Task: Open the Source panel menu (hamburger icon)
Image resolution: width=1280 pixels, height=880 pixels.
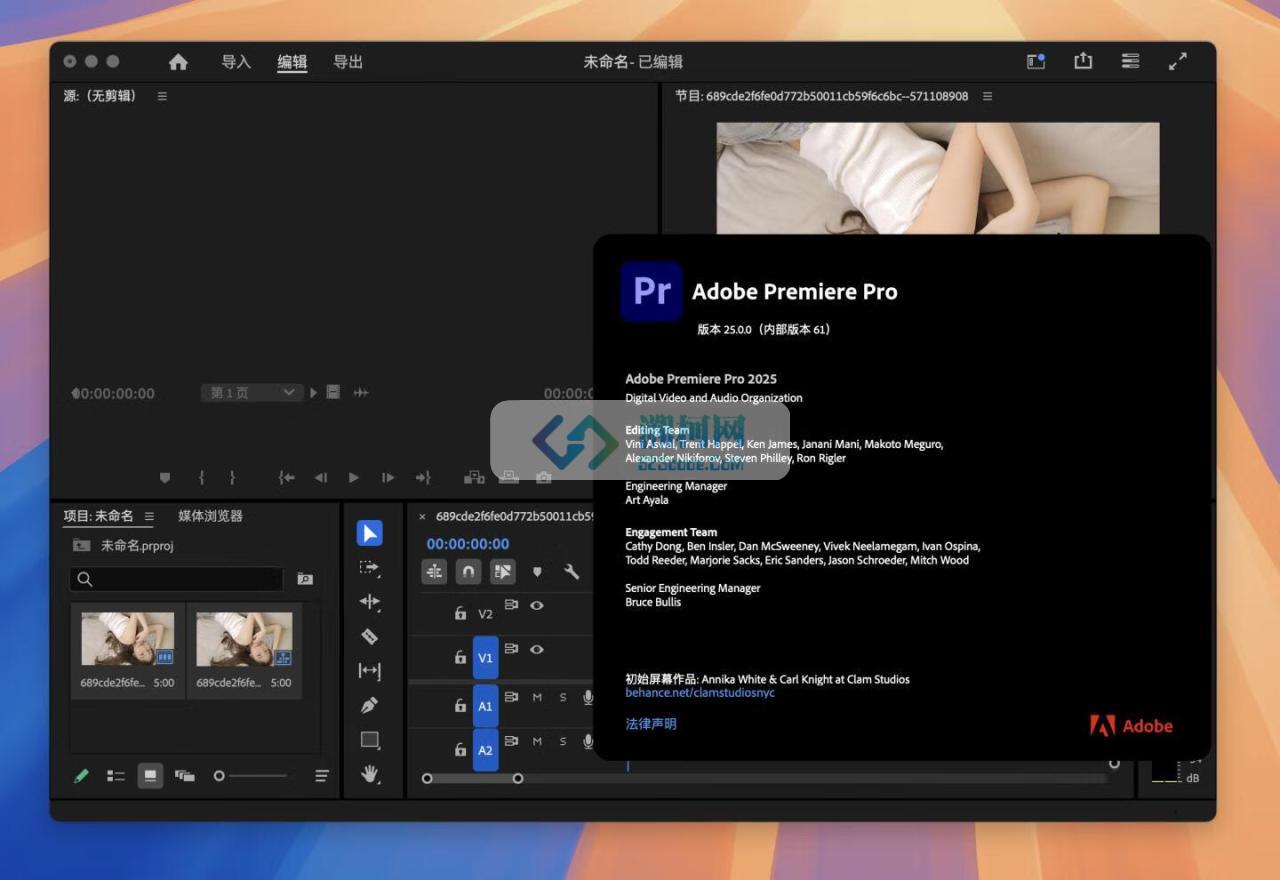Action: [x=162, y=96]
